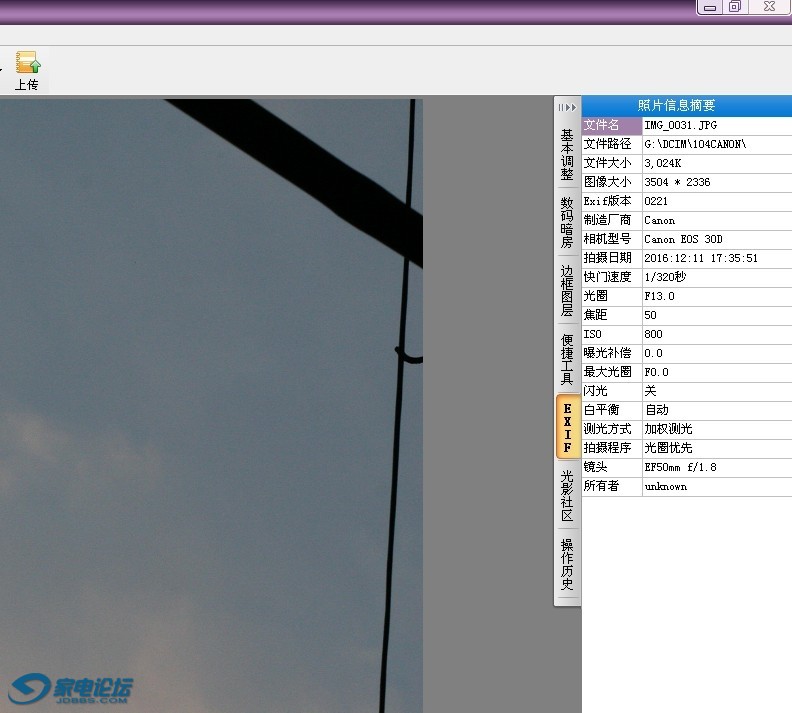Click the white balance value 自动
This screenshot has height=713, width=792.
[656, 410]
